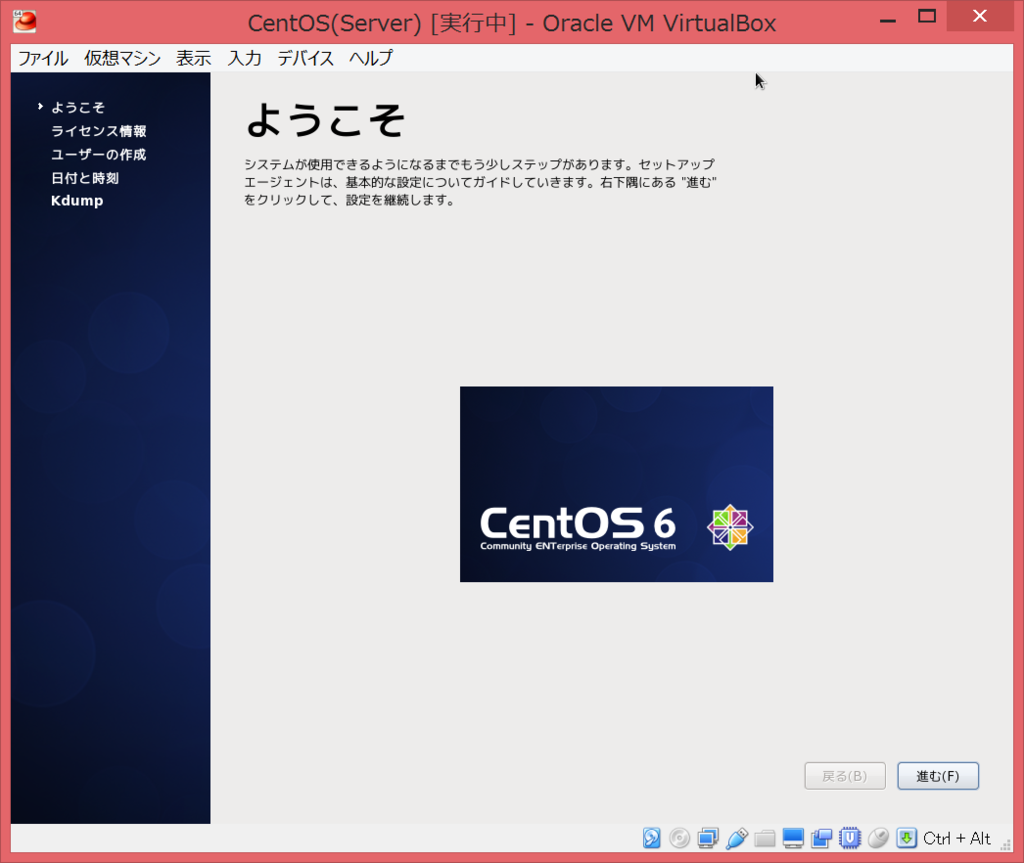Click the window resize grip corner
Screen dimensions: 1024x863
tap(1006, 845)
